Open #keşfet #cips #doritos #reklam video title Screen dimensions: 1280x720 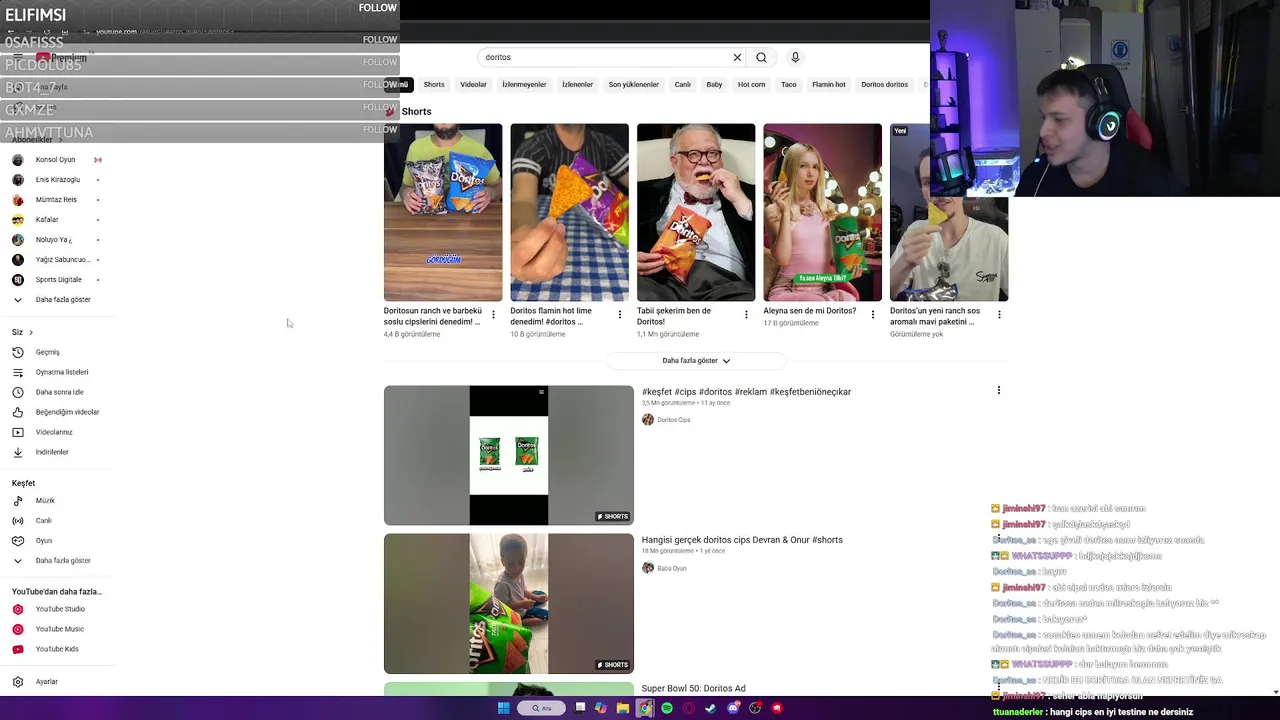point(746,392)
